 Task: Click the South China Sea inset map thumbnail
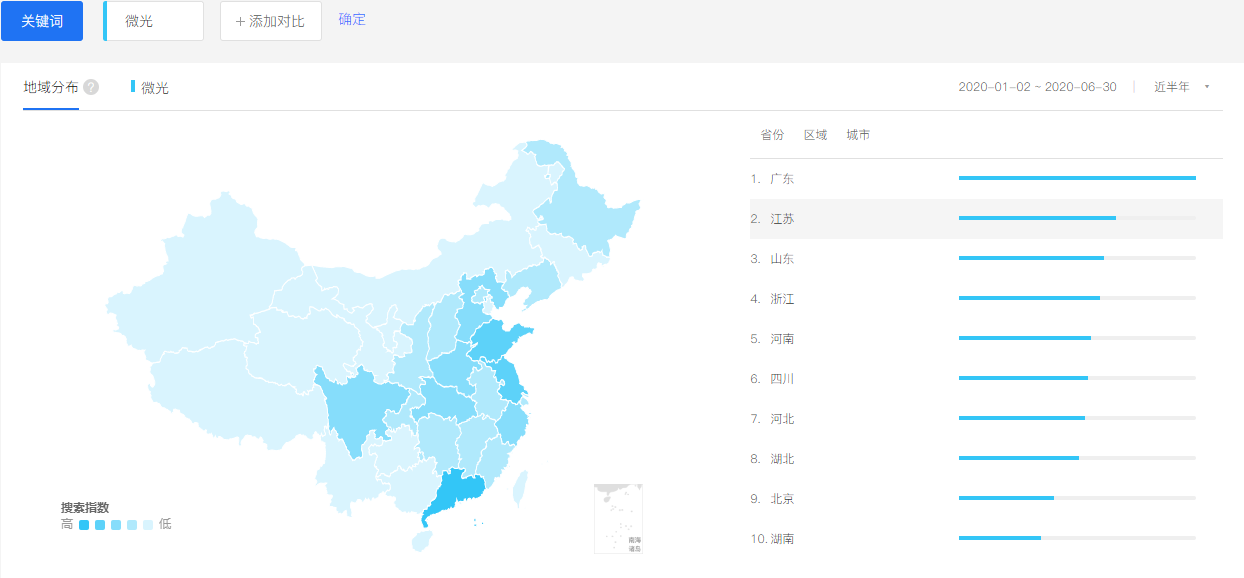coord(618,518)
